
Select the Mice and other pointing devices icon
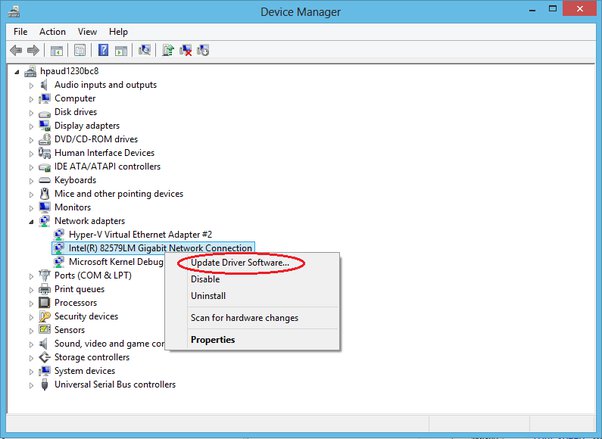point(45,194)
